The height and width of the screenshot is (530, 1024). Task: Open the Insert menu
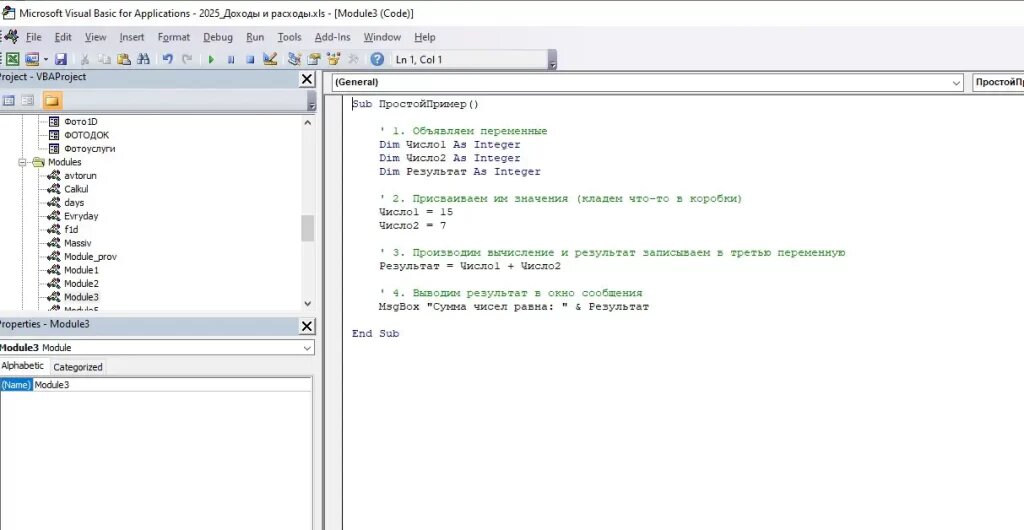coord(133,37)
